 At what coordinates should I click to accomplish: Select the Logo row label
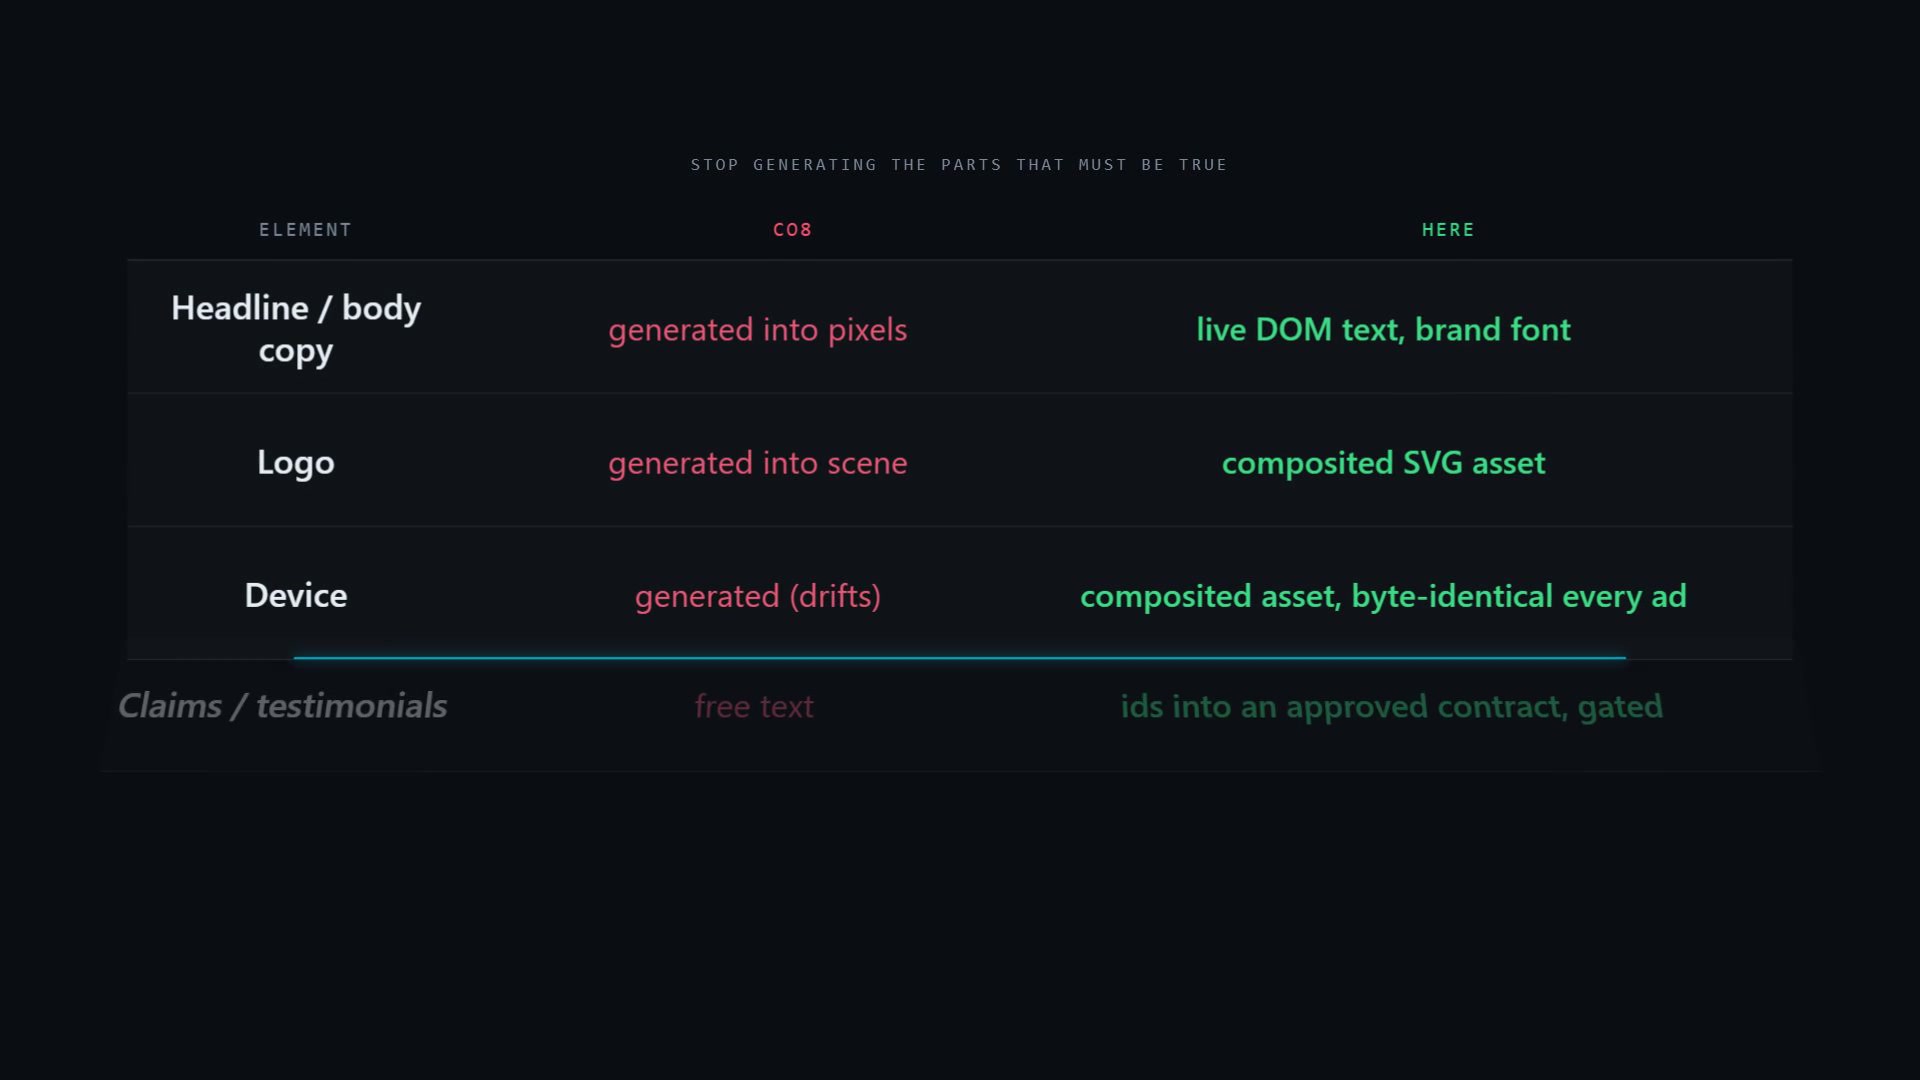[x=296, y=463]
